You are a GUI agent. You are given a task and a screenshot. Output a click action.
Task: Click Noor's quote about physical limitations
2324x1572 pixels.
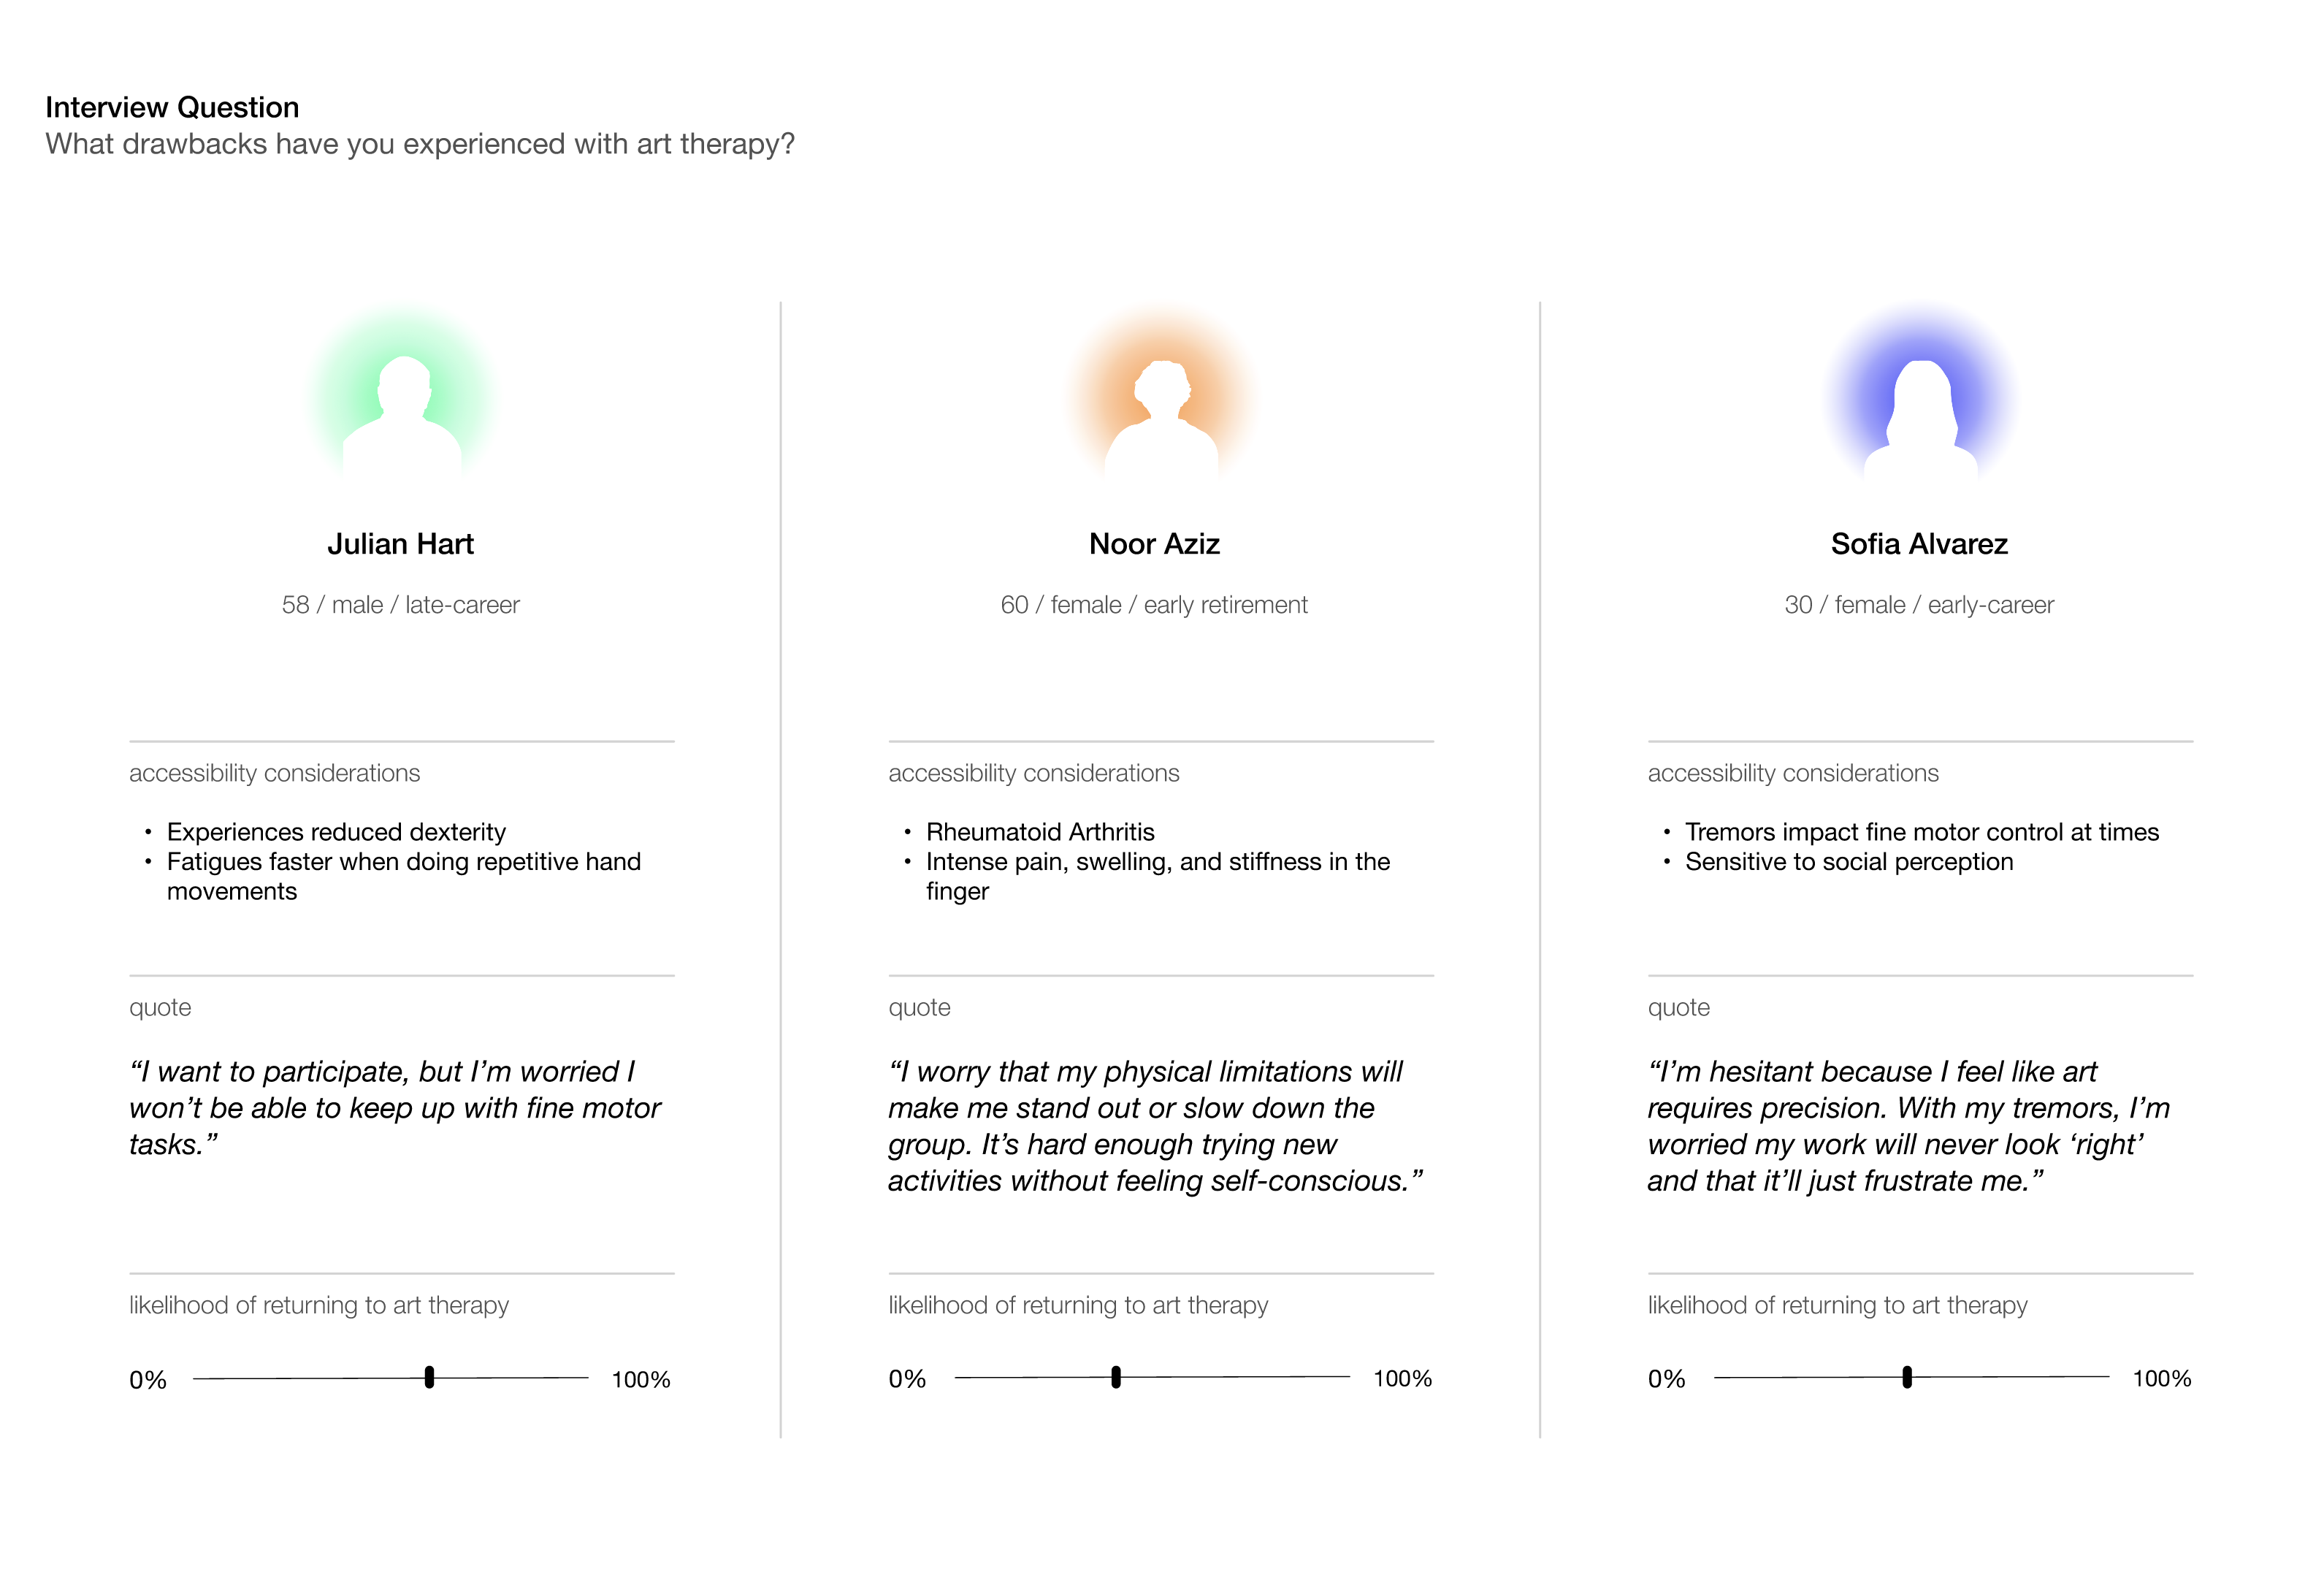pos(1154,1125)
